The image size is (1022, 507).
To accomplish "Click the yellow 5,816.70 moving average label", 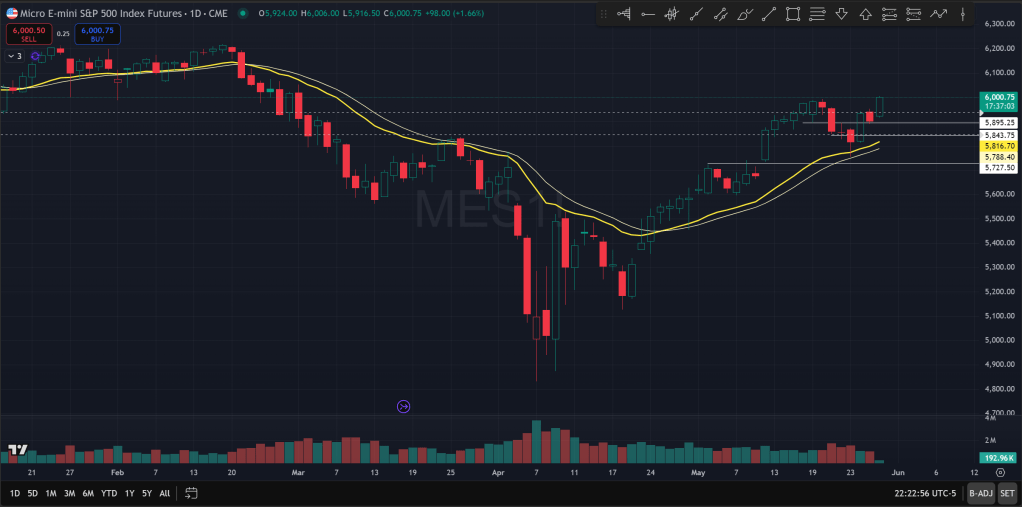I will pos(999,146).
